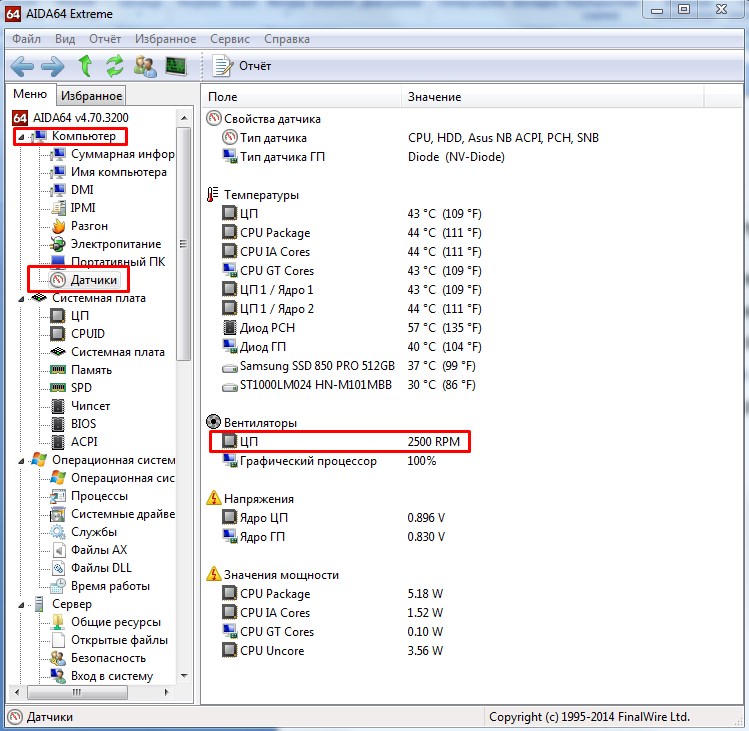The image size is (749, 731).
Task: Open the SPD tree item
Action: (x=71, y=387)
